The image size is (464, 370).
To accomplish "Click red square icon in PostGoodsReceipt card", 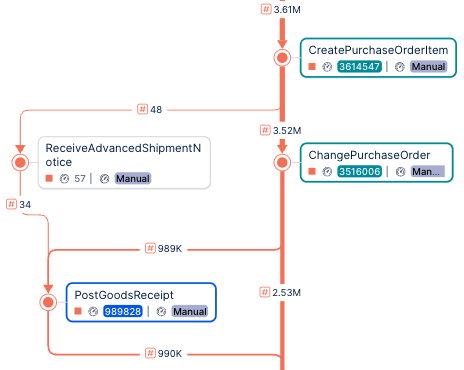I will 78,311.
